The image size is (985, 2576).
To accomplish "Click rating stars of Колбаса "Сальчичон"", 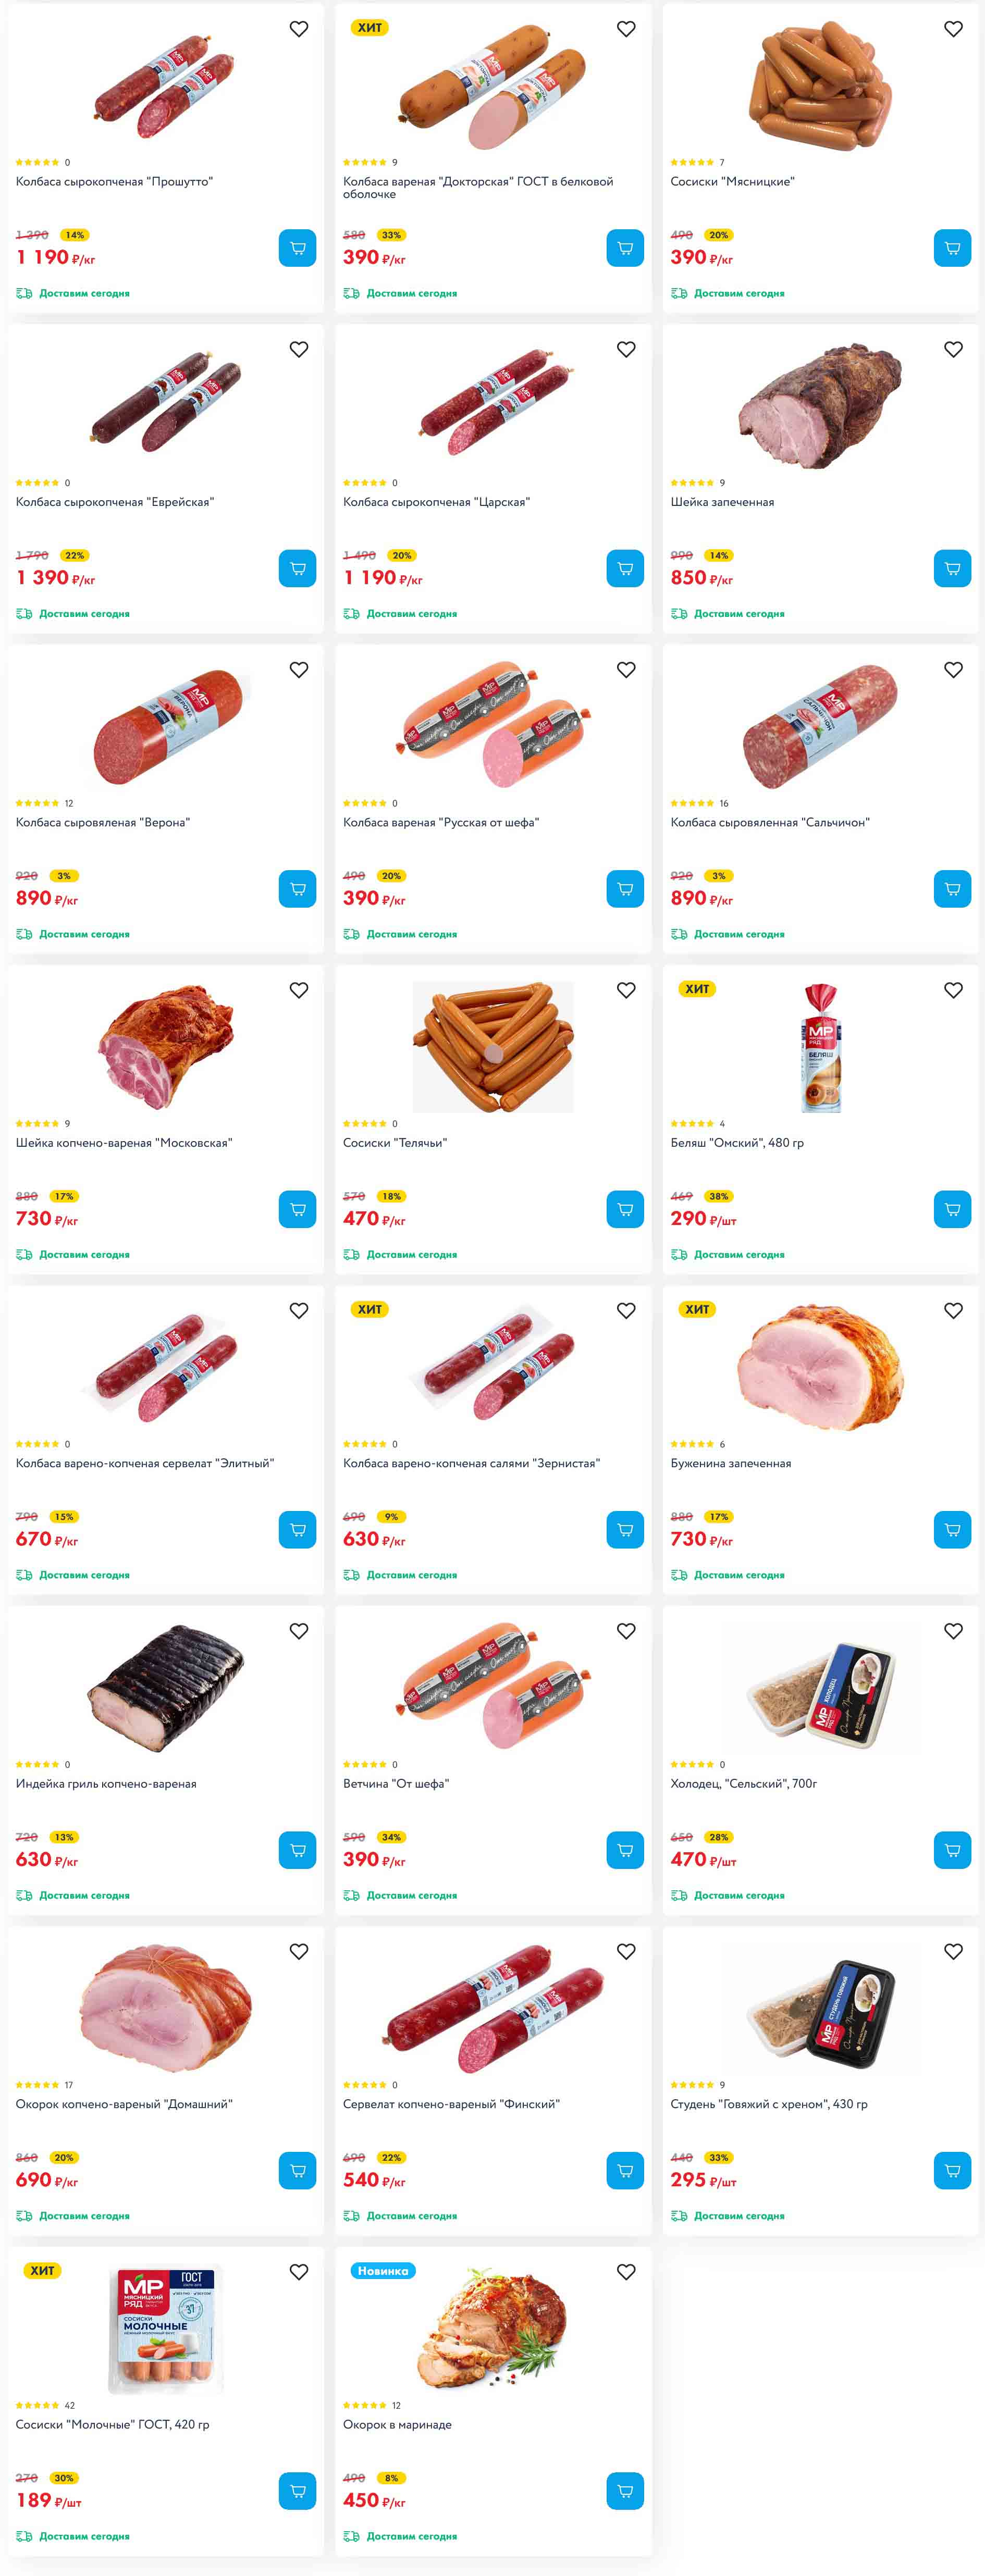I will (692, 803).
